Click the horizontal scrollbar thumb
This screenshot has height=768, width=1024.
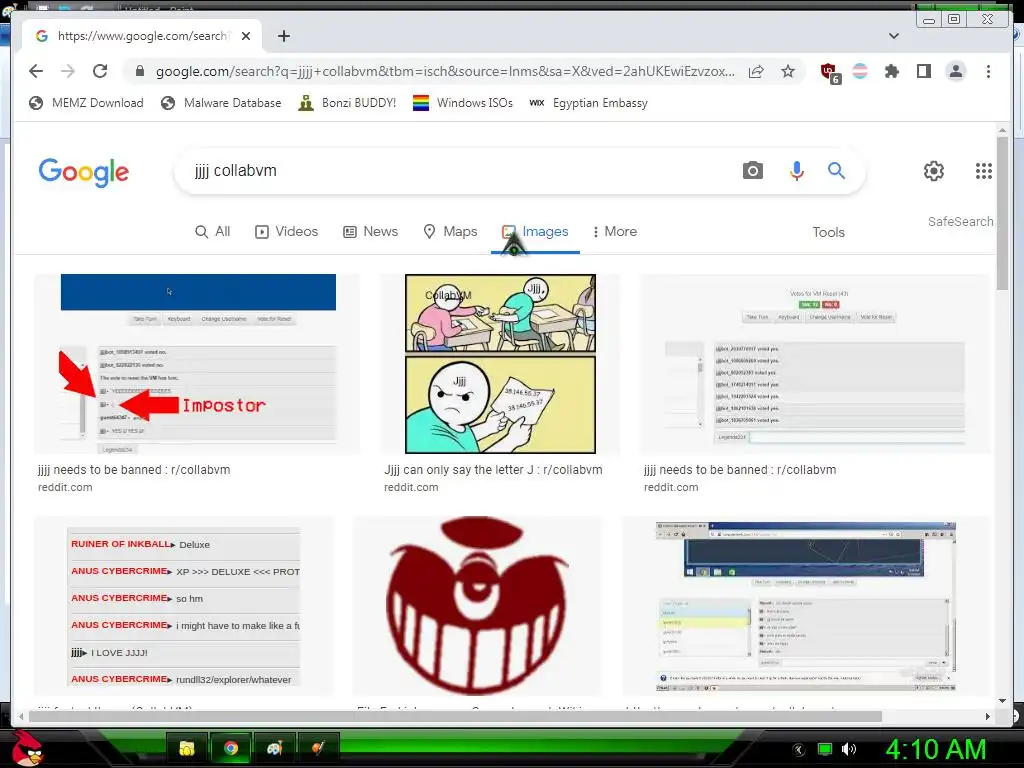click(455, 716)
